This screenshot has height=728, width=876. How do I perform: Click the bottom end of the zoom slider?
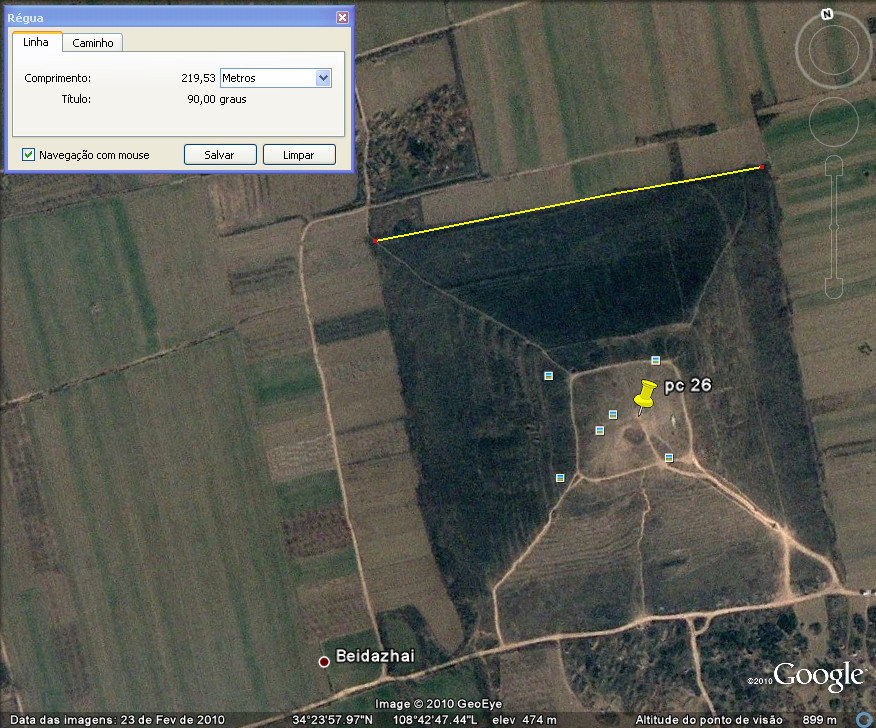click(833, 291)
